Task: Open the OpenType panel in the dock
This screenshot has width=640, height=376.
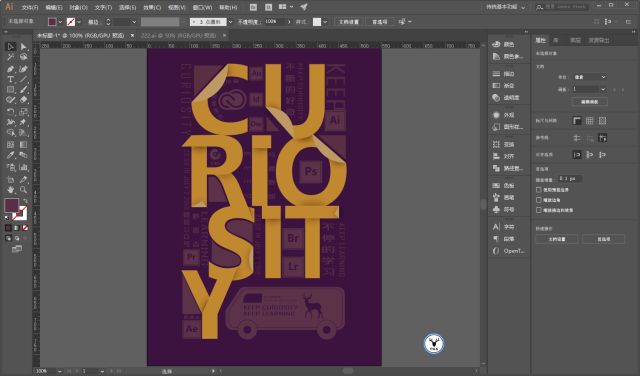Action: (508, 251)
